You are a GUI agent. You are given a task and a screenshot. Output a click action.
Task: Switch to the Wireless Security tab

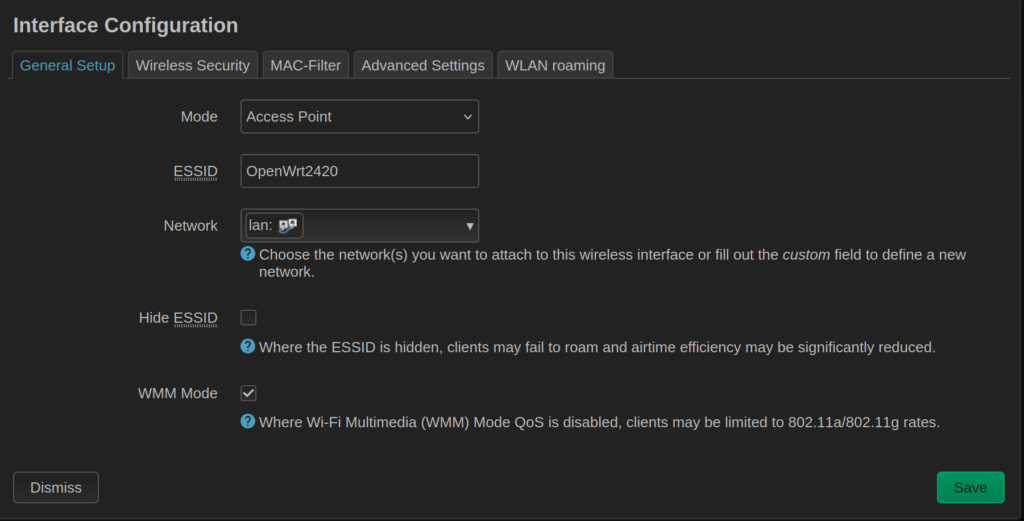pyautogui.click(x=192, y=65)
